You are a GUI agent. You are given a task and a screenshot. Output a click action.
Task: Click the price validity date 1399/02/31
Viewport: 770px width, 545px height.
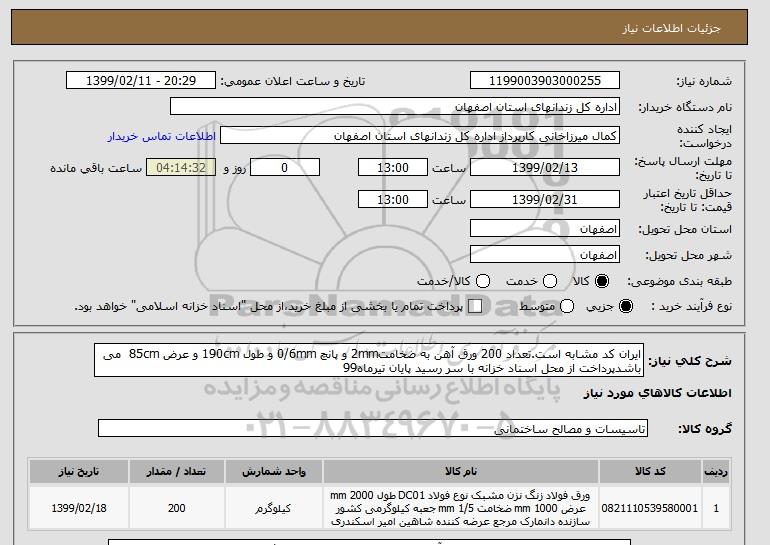pos(545,199)
